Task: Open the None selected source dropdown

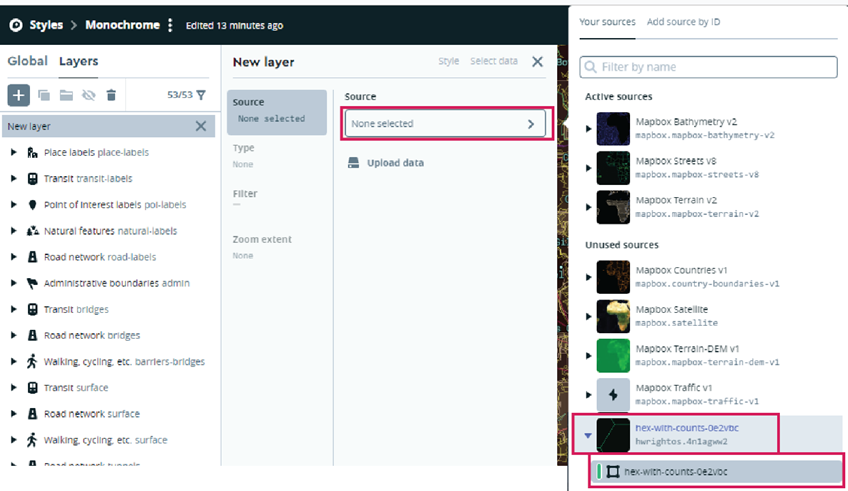Action: click(x=445, y=124)
